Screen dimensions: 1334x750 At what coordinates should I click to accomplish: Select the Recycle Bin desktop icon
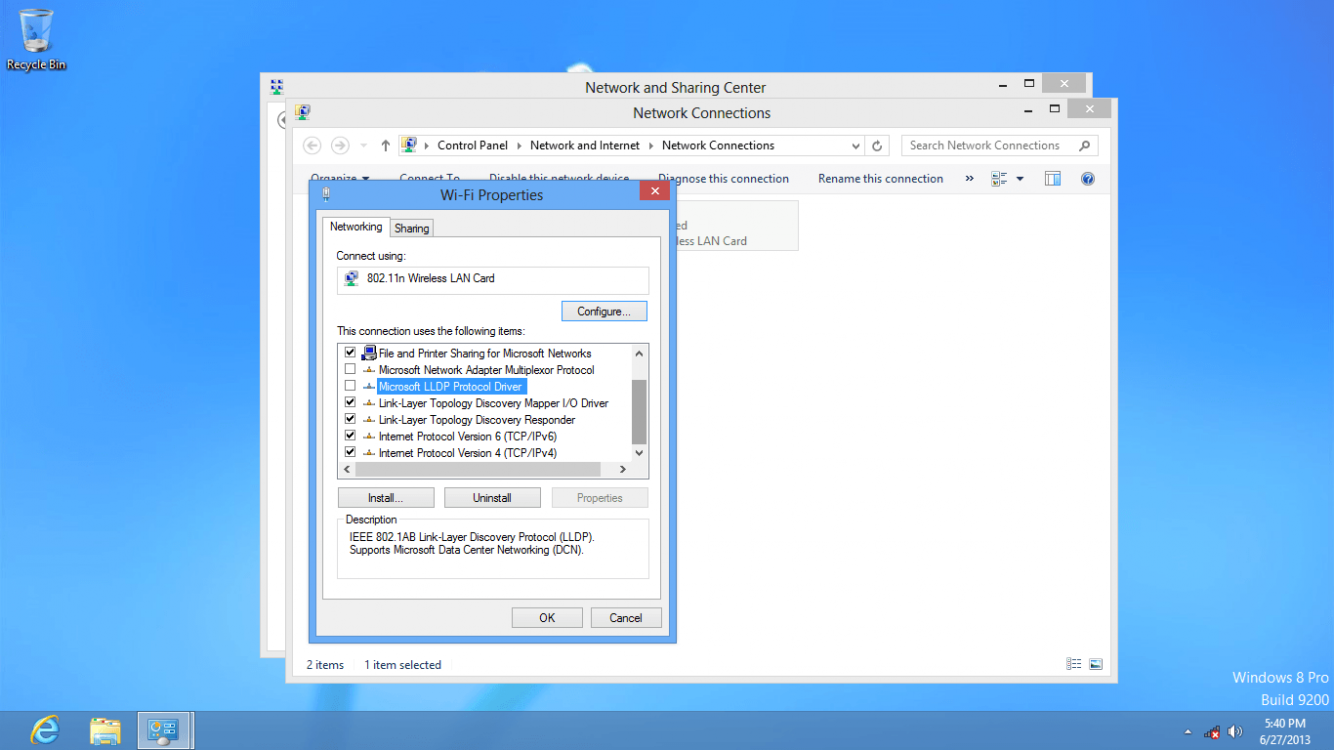pos(36,40)
